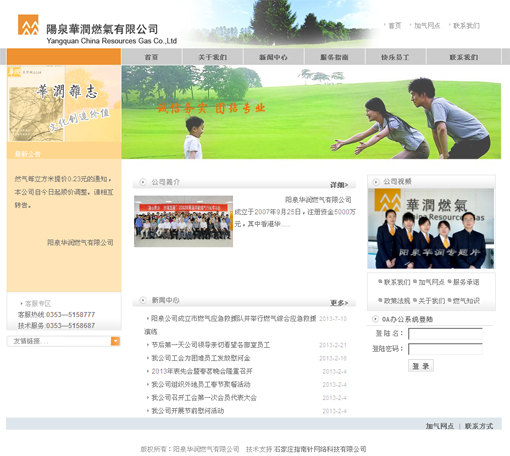Click the footer 联系方式 link
510x456 pixels.
[479, 426]
